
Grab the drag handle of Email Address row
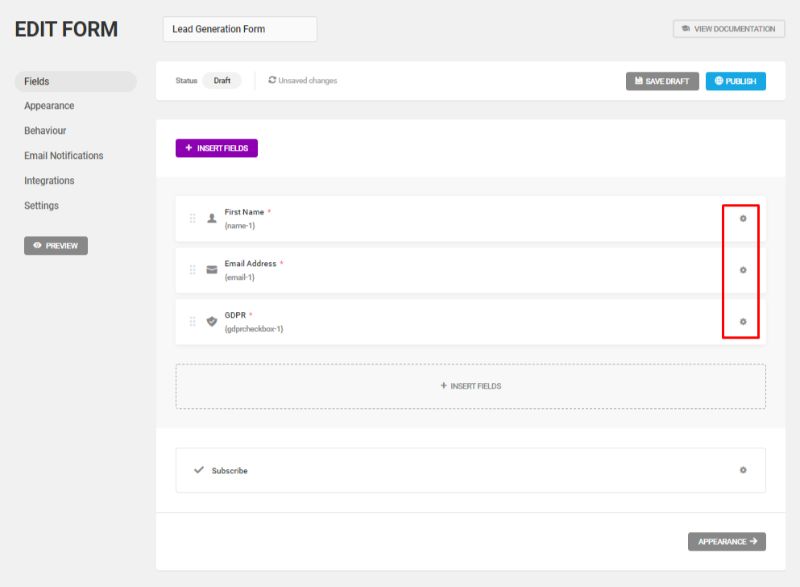(192, 270)
